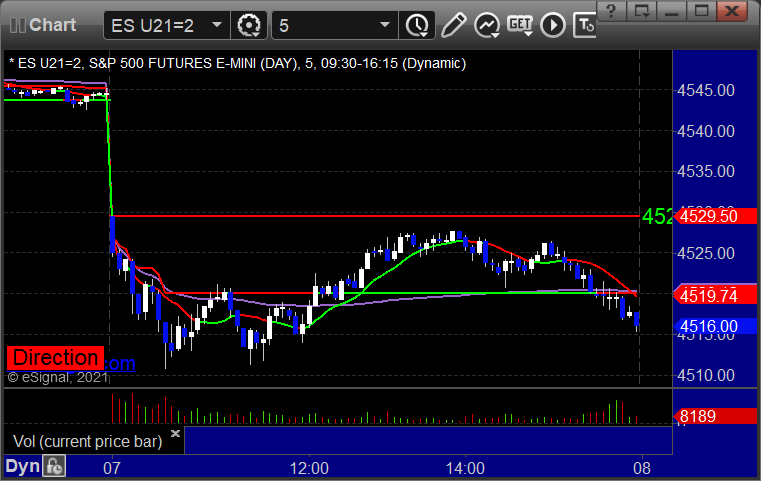The height and width of the screenshot is (481, 761).
Task: Click the text tool T icon
Action: coord(584,25)
